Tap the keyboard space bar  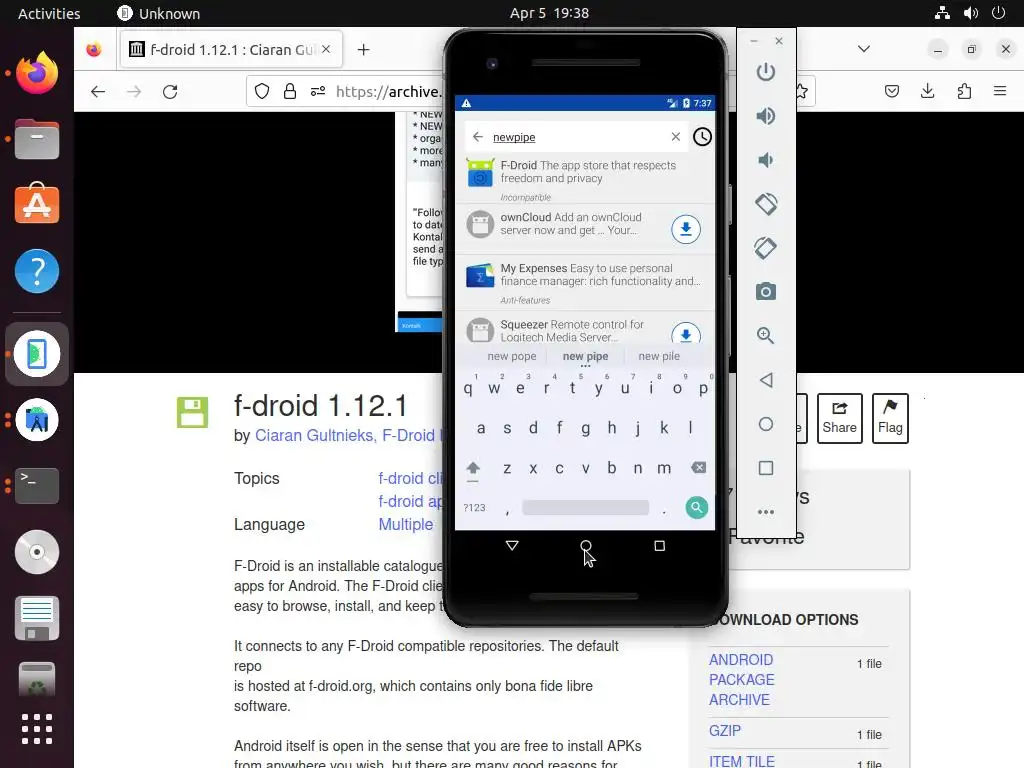(585, 507)
